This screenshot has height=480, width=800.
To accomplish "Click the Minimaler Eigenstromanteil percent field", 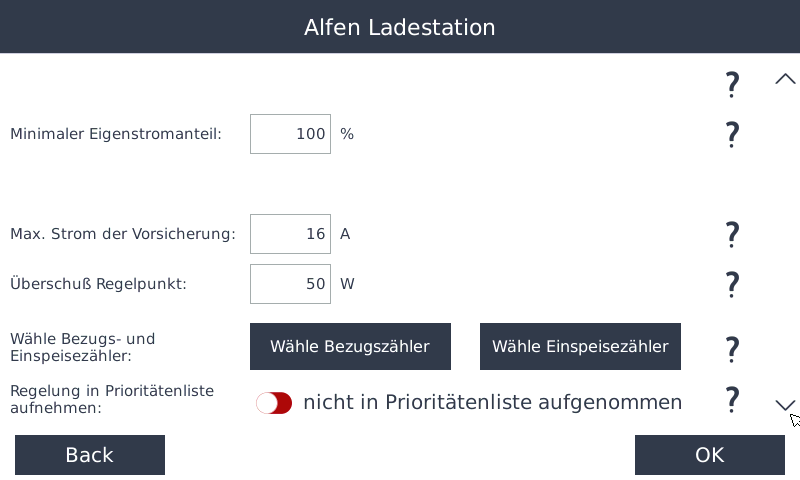I will coord(290,134).
